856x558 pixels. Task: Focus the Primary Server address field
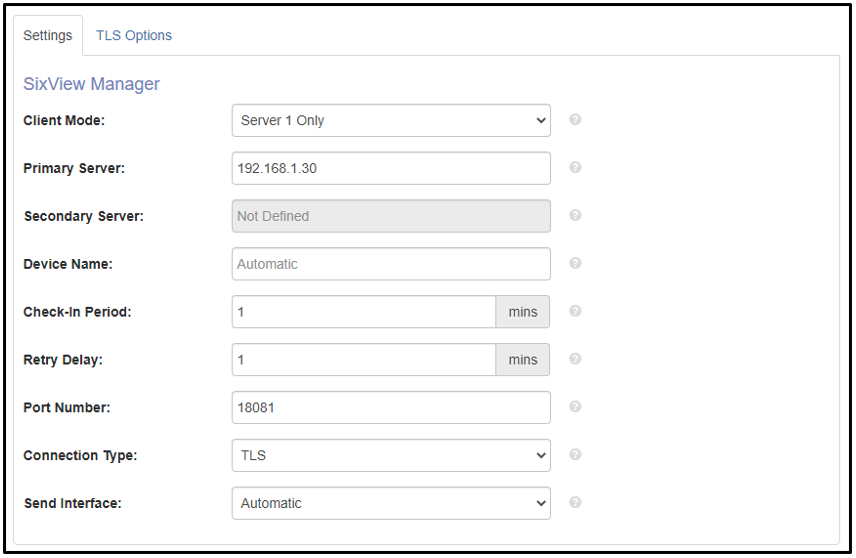(391, 168)
